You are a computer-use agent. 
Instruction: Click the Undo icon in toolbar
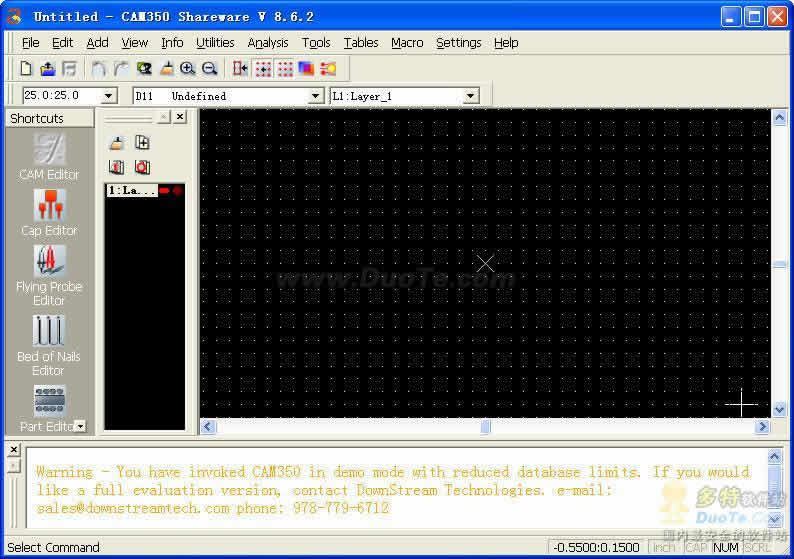click(x=98, y=68)
